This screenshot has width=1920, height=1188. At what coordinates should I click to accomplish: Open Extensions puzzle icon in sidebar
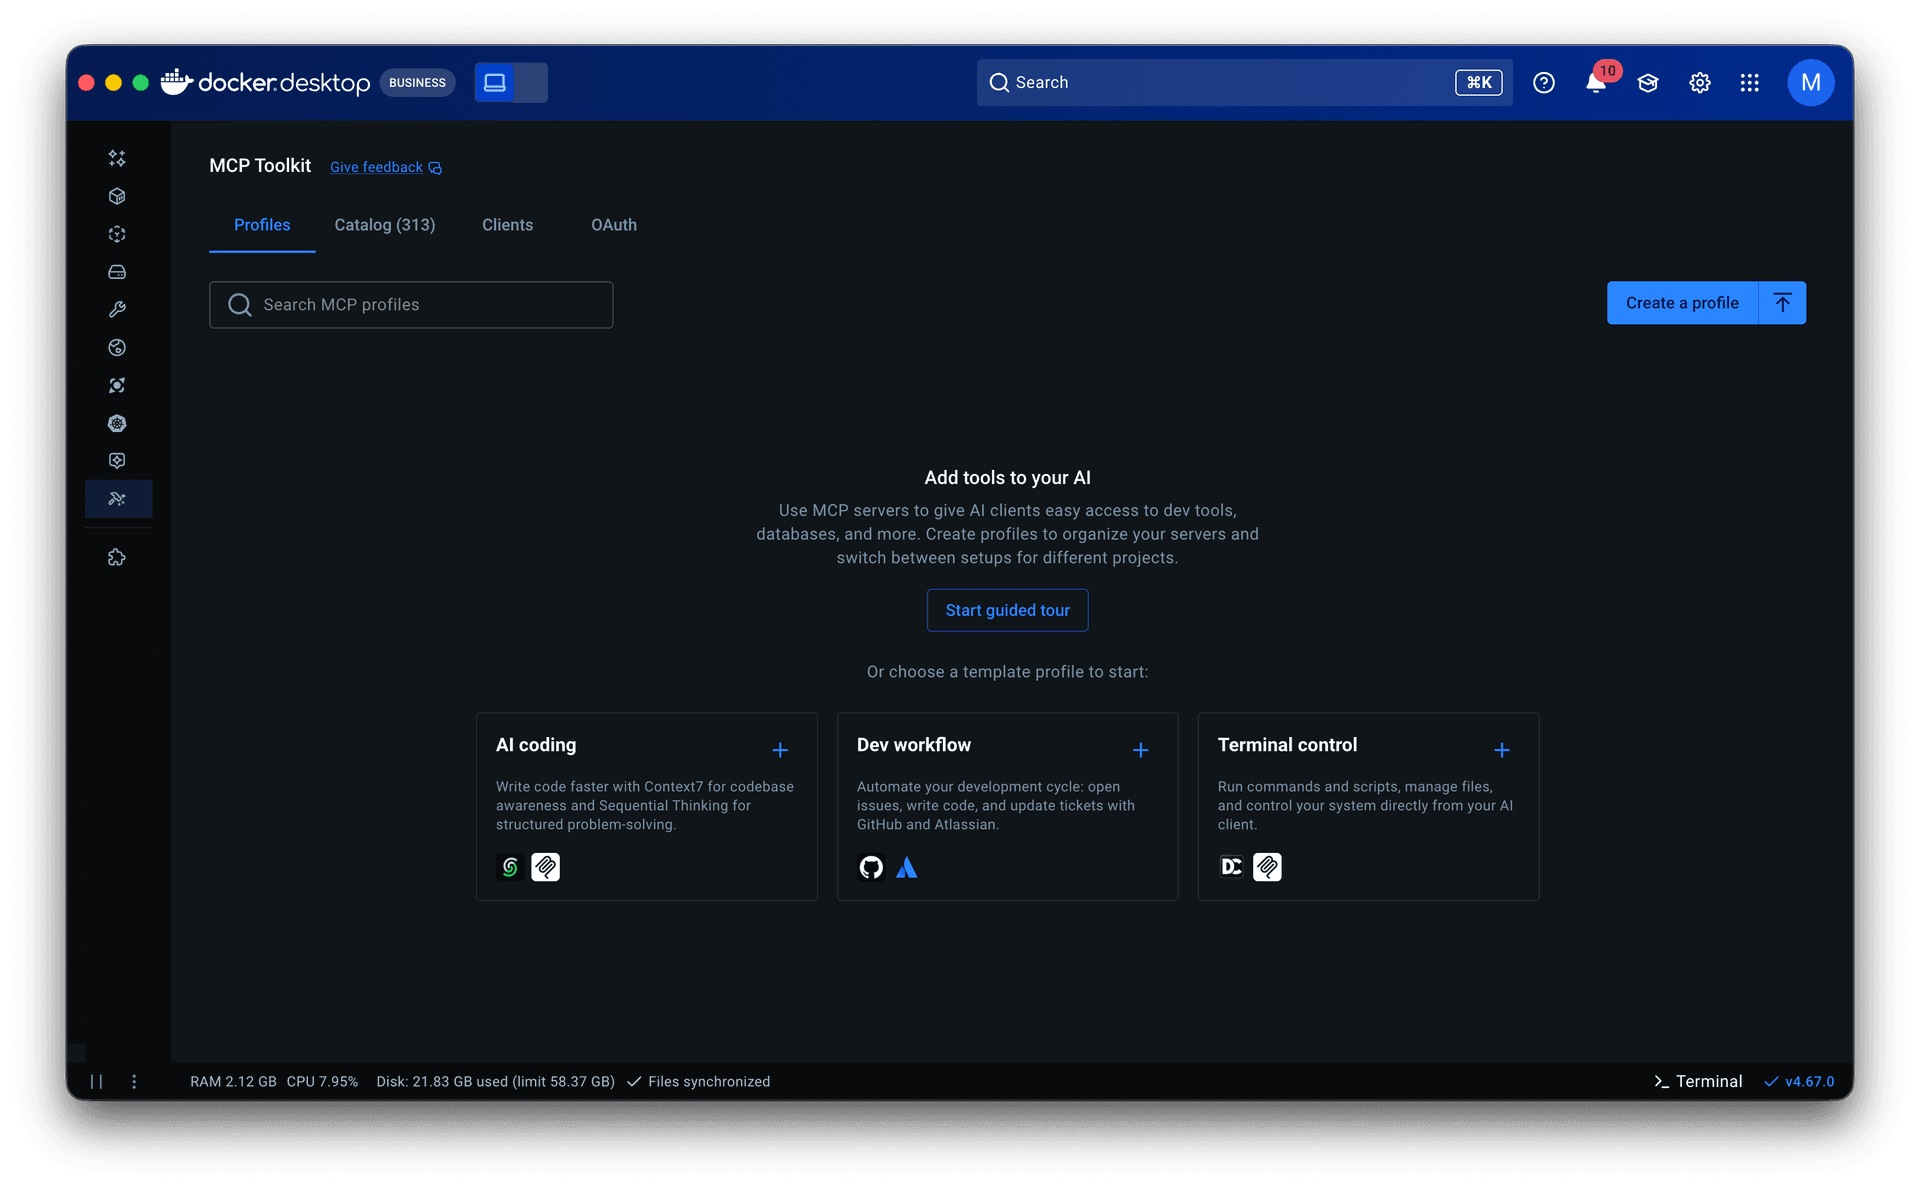(x=117, y=557)
